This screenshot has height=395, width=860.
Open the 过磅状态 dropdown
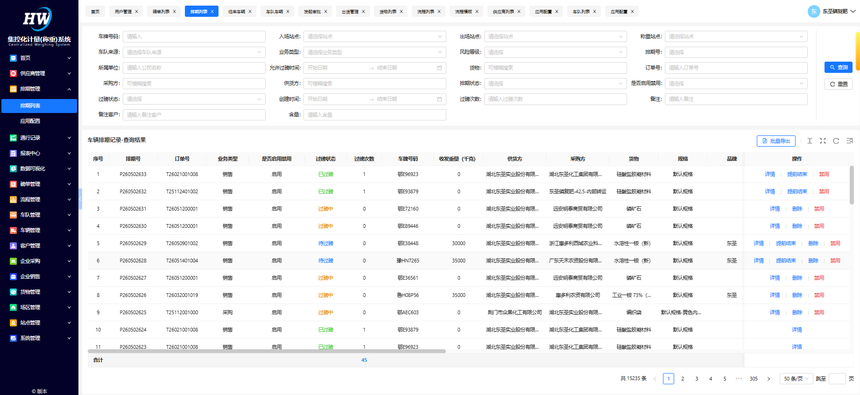194,99
